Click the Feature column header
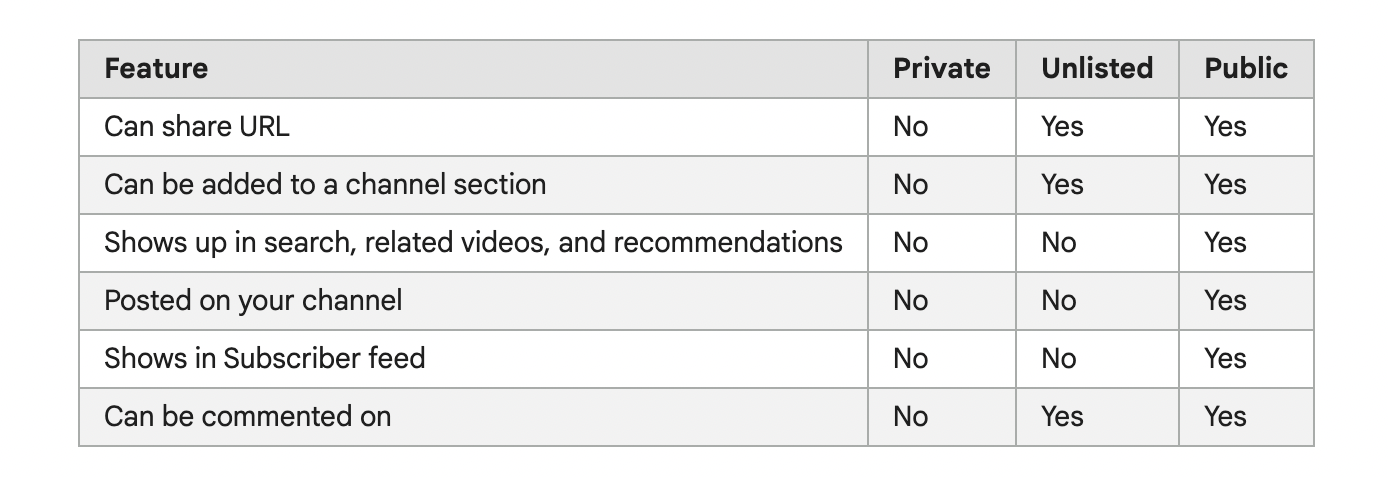This screenshot has height=478, width=1388. (156, 69)
